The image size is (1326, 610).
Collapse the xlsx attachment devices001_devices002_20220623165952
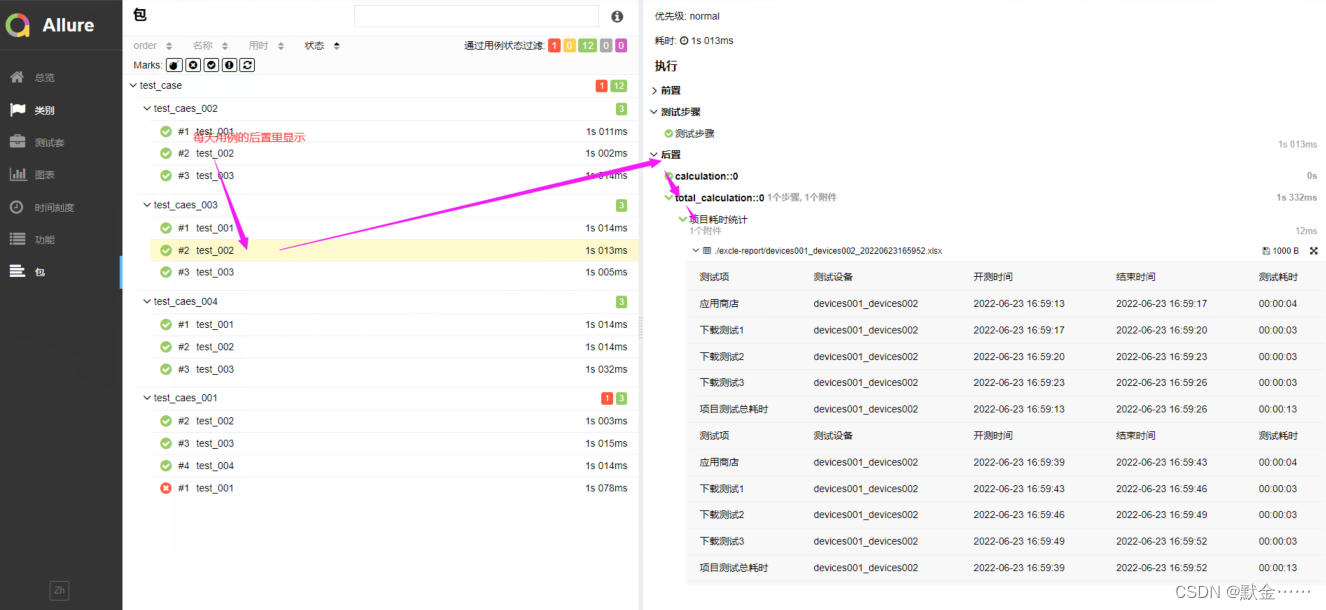click(696, 251)
